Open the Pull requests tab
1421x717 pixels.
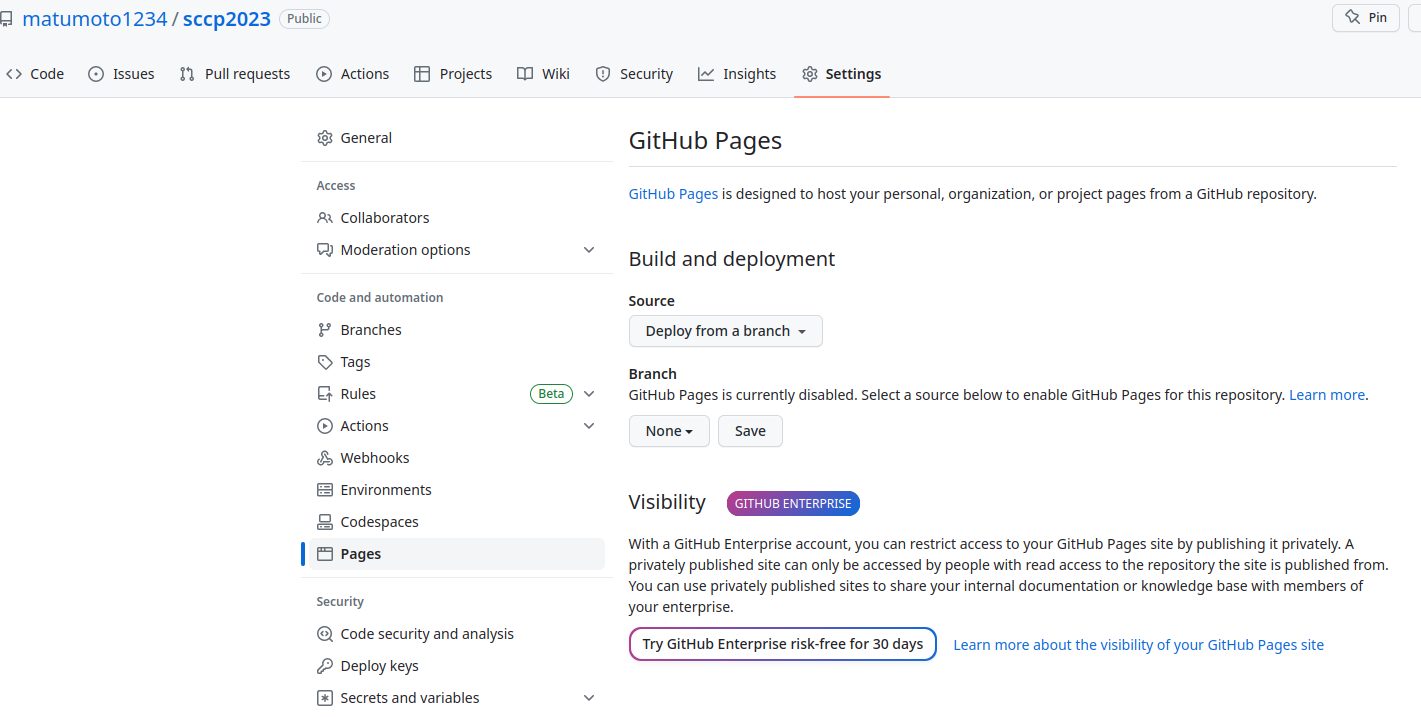point(234,73)
